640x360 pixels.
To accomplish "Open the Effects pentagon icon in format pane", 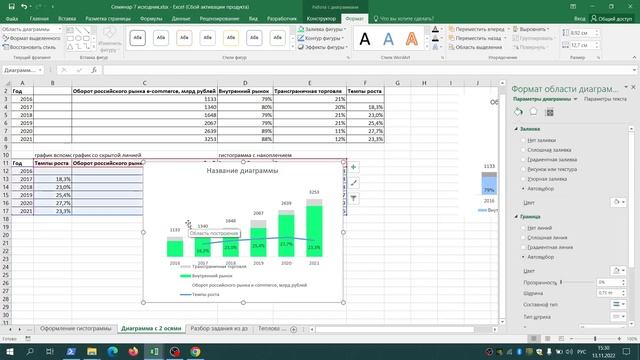I will (x=533, y=112).
